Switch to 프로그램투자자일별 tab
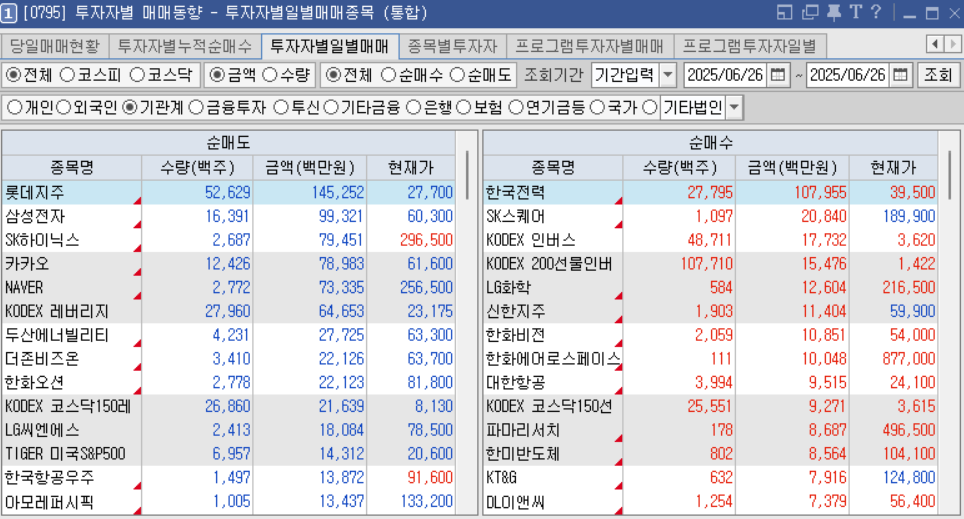Image resolution: width=964 pixels, height=519 pixels. 749,46
